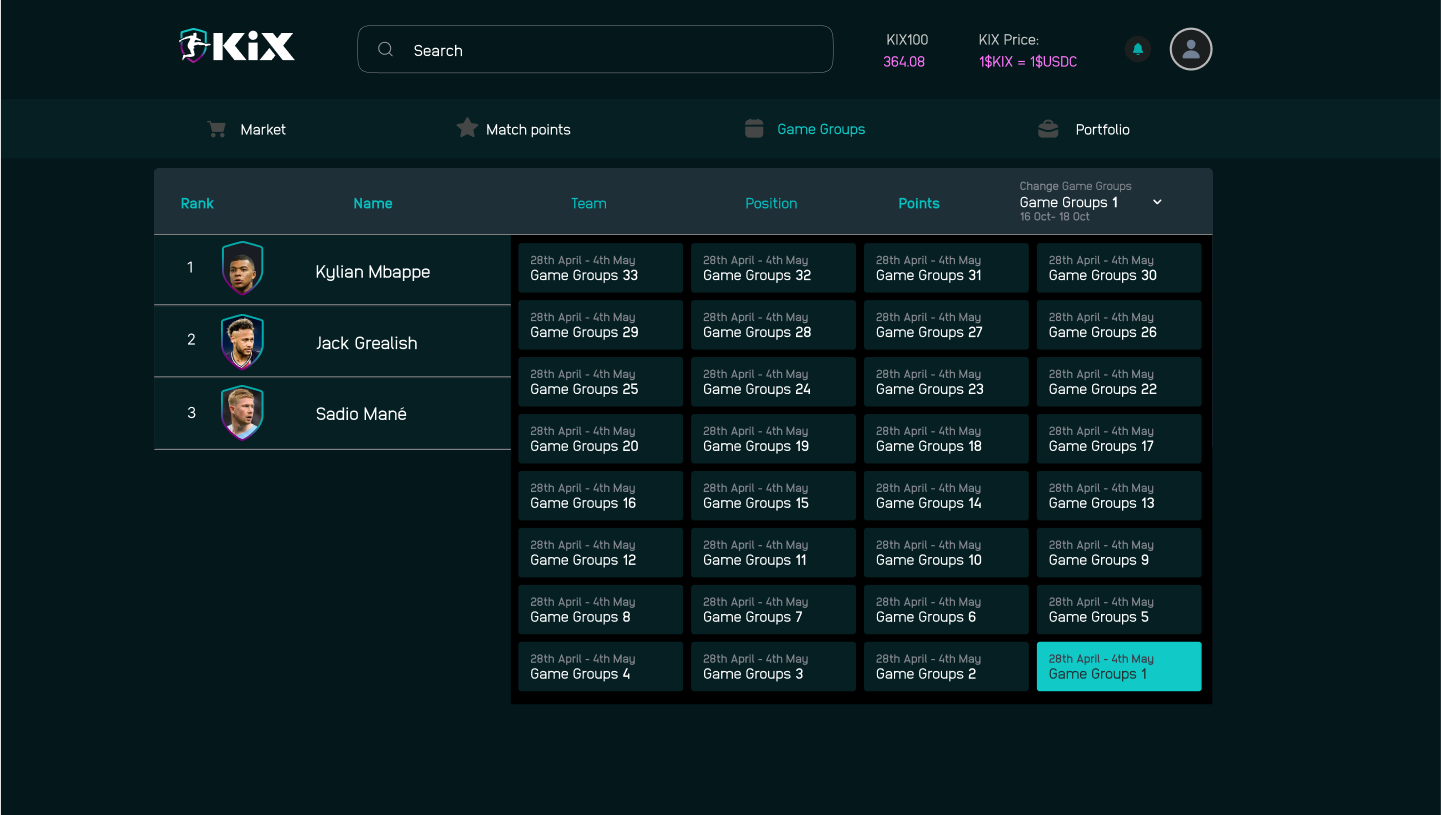Pick Game Groups 20 option

point(600,439)
